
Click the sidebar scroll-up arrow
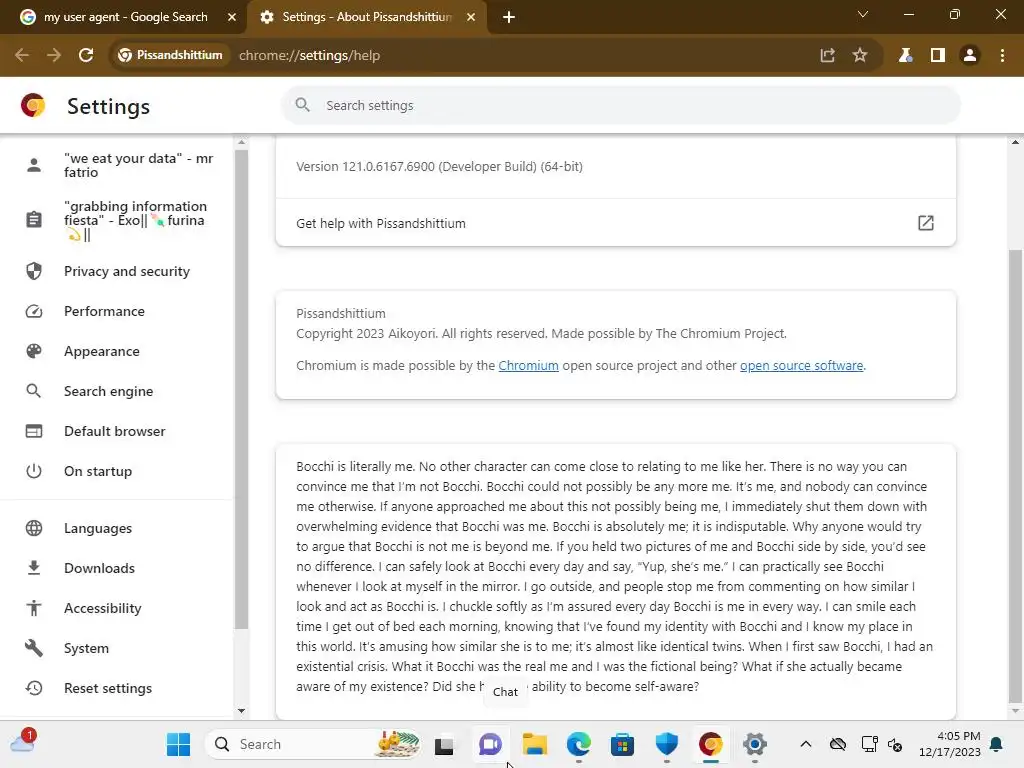click(x=242, y=142)
